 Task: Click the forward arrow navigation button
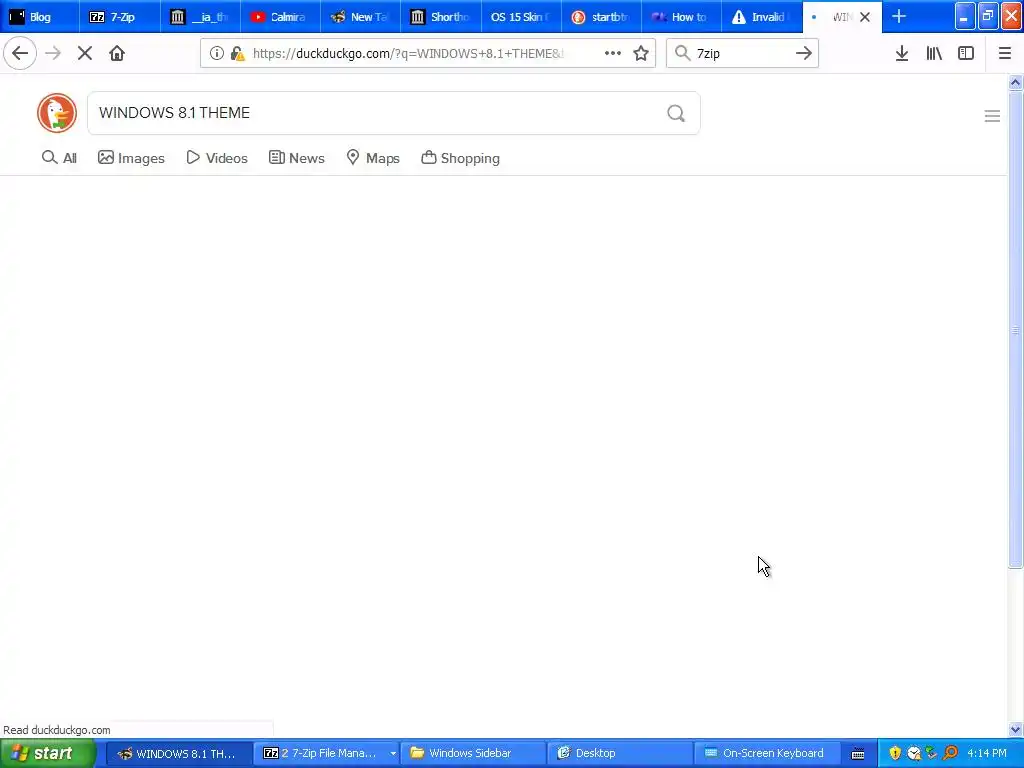pyautogui.click(x=53, y=54)
